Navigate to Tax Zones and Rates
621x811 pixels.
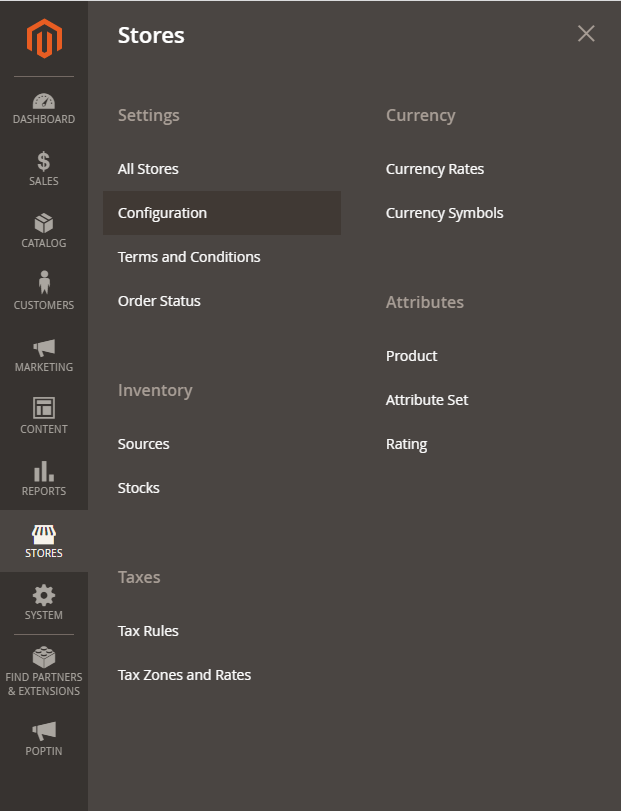[184, 675]
